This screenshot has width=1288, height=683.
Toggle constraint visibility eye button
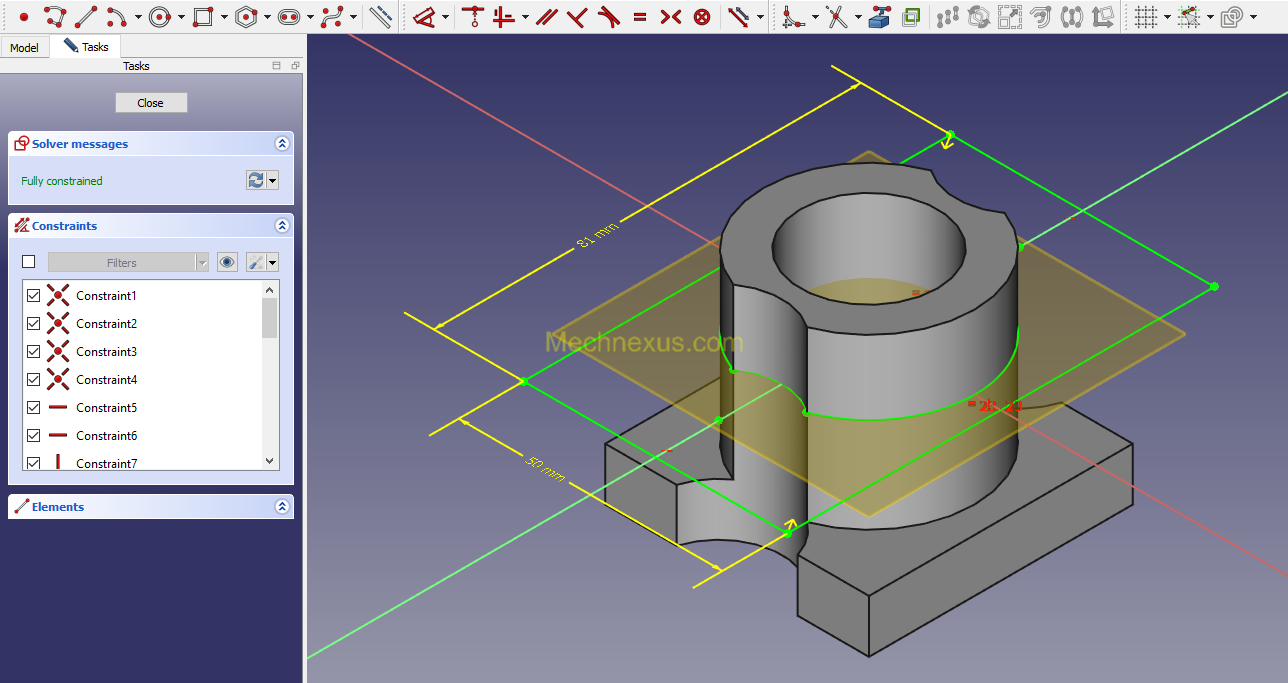click(x=228, y=262)
